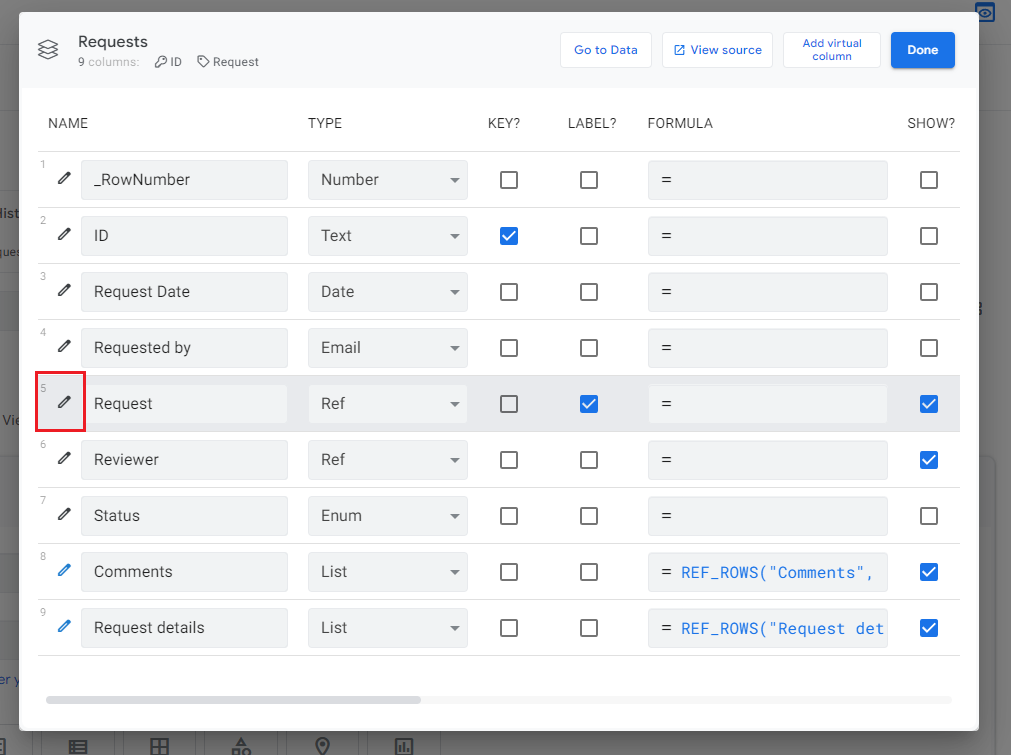Click the edit pencil for the Request column

pos(62,404)
